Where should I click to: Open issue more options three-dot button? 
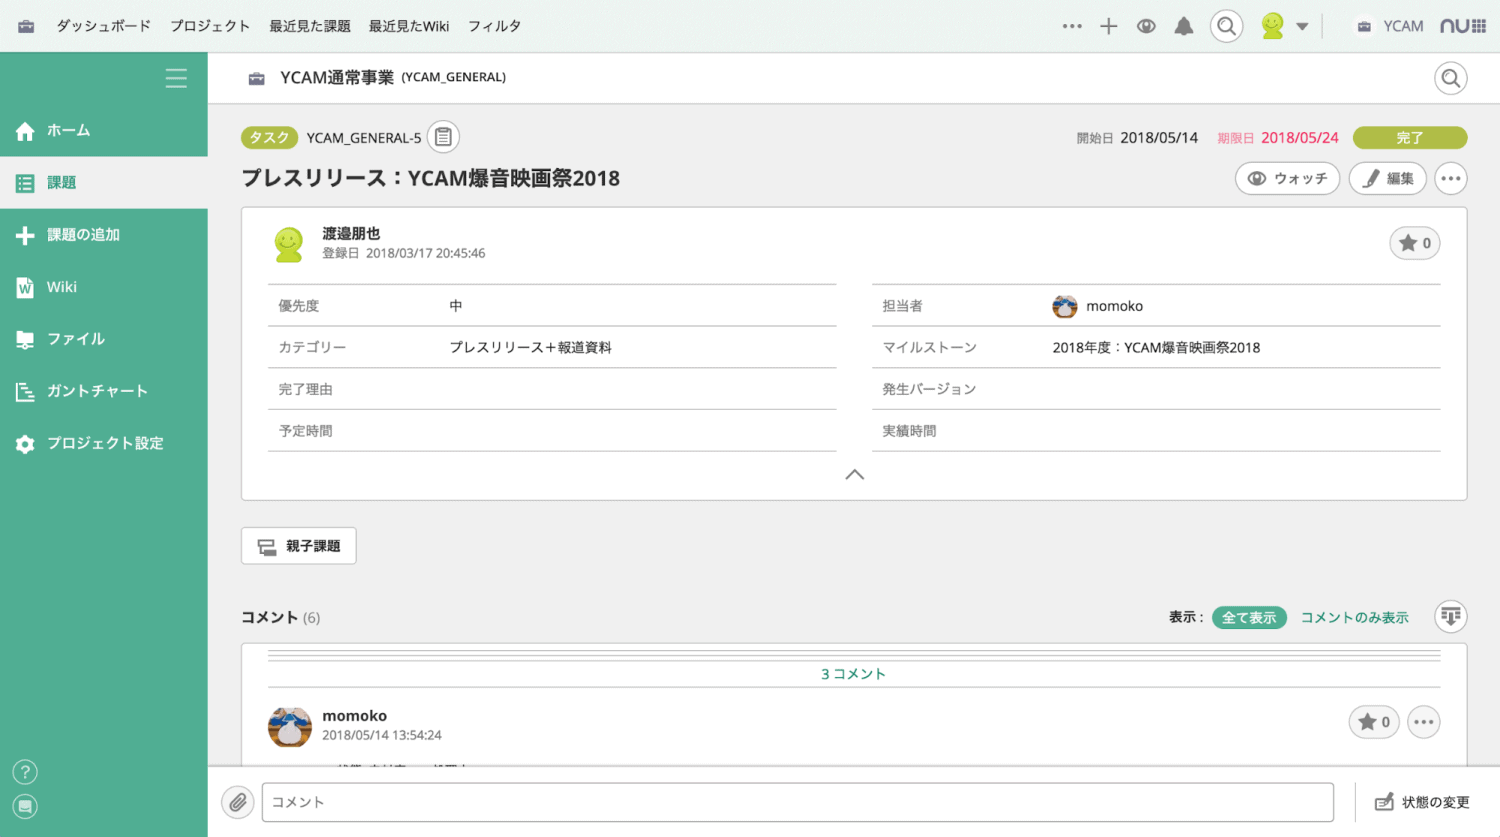[1451, 178]
